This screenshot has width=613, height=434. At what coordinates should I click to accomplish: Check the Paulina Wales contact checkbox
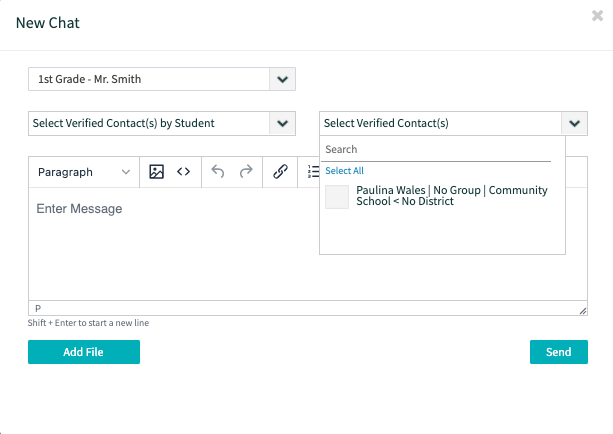337,197
